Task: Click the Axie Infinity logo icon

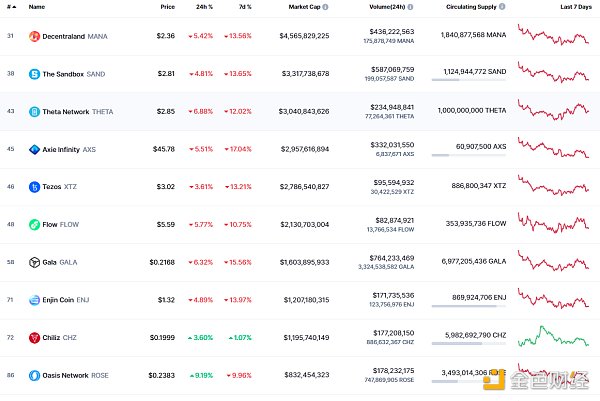Action: pyautogui.click(x=33, y=149)
